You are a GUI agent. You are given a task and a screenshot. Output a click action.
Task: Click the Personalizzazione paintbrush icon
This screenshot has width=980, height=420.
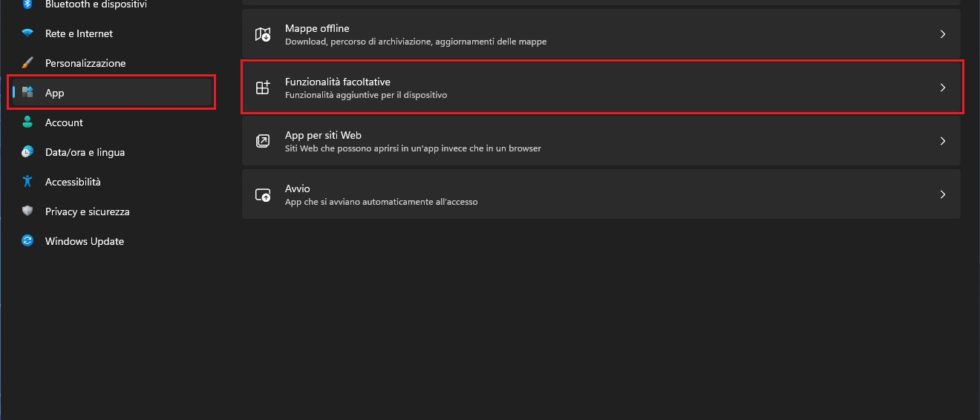click(x=27, y=63)
